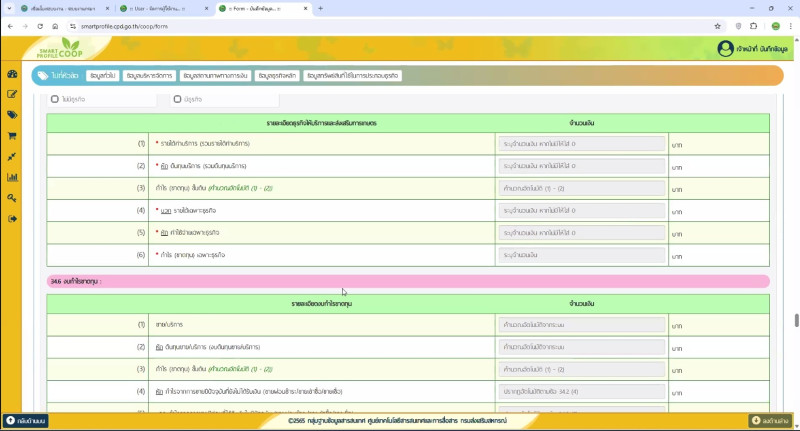This screenshot has height=431, width=800.
Task: Click the row 1 service income amount field
Action: tap(581, 144)
